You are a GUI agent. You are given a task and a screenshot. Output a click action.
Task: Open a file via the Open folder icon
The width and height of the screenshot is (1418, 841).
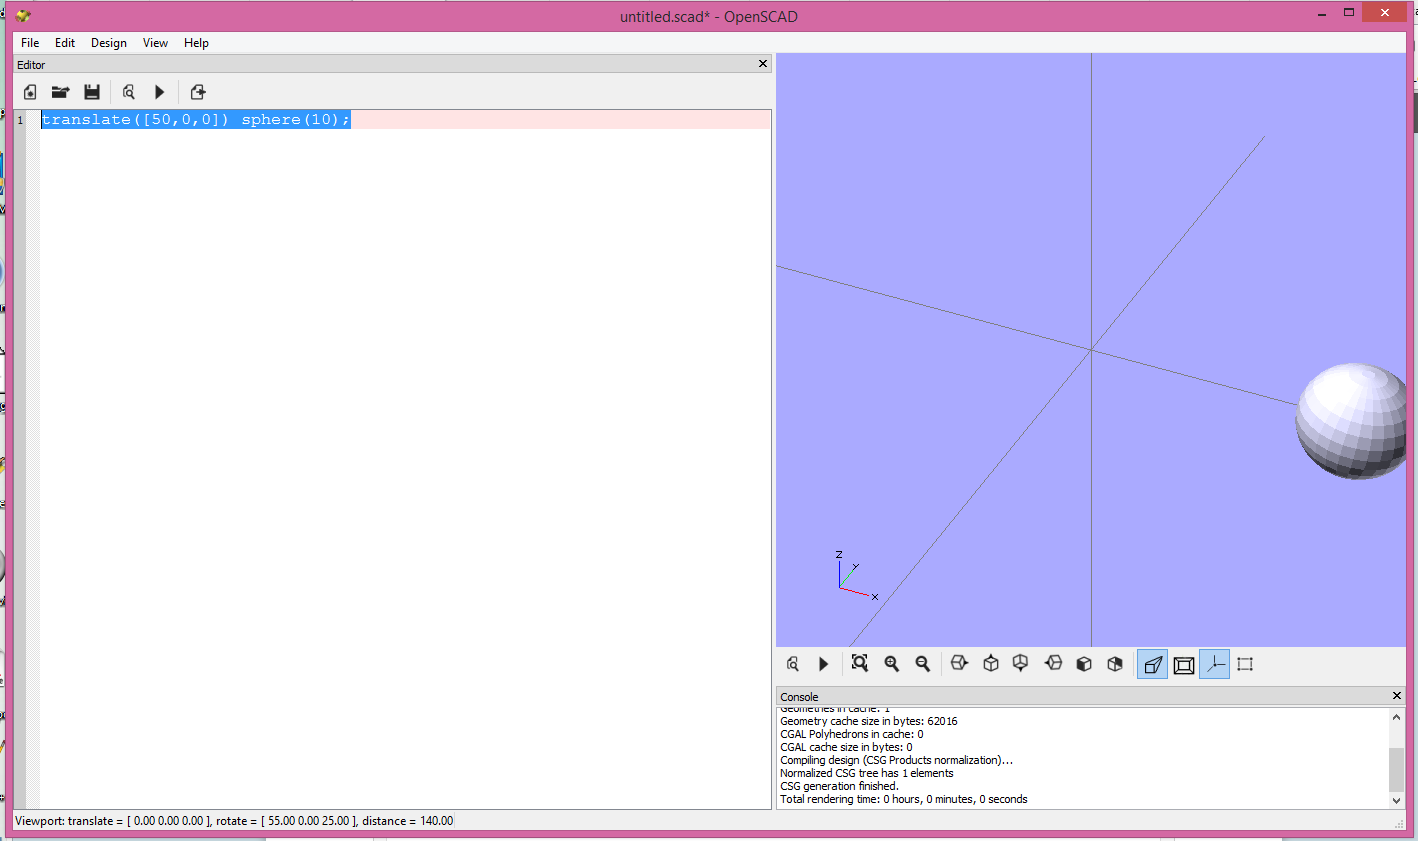point(60,92)
